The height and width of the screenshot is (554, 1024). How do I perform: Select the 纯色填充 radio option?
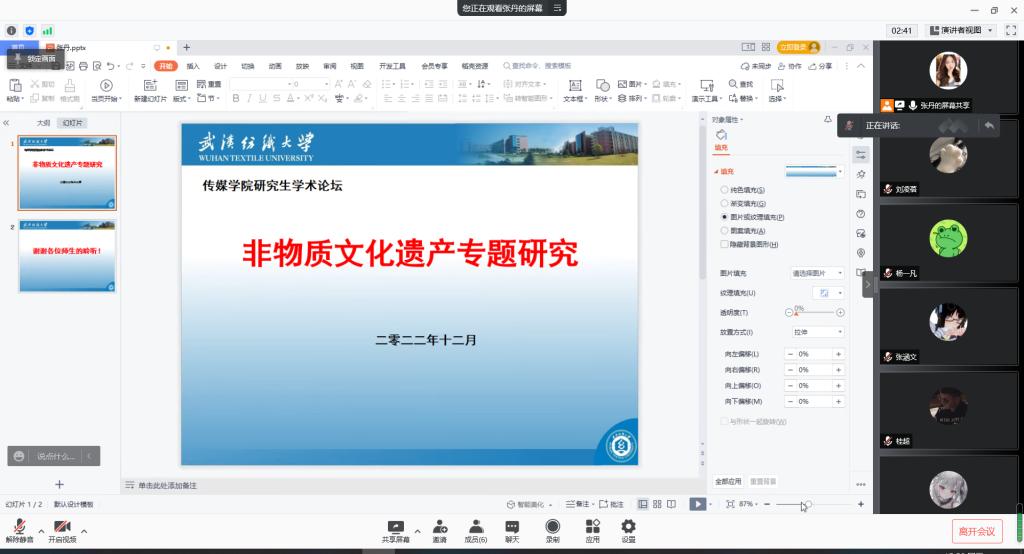tap(725, 190)
